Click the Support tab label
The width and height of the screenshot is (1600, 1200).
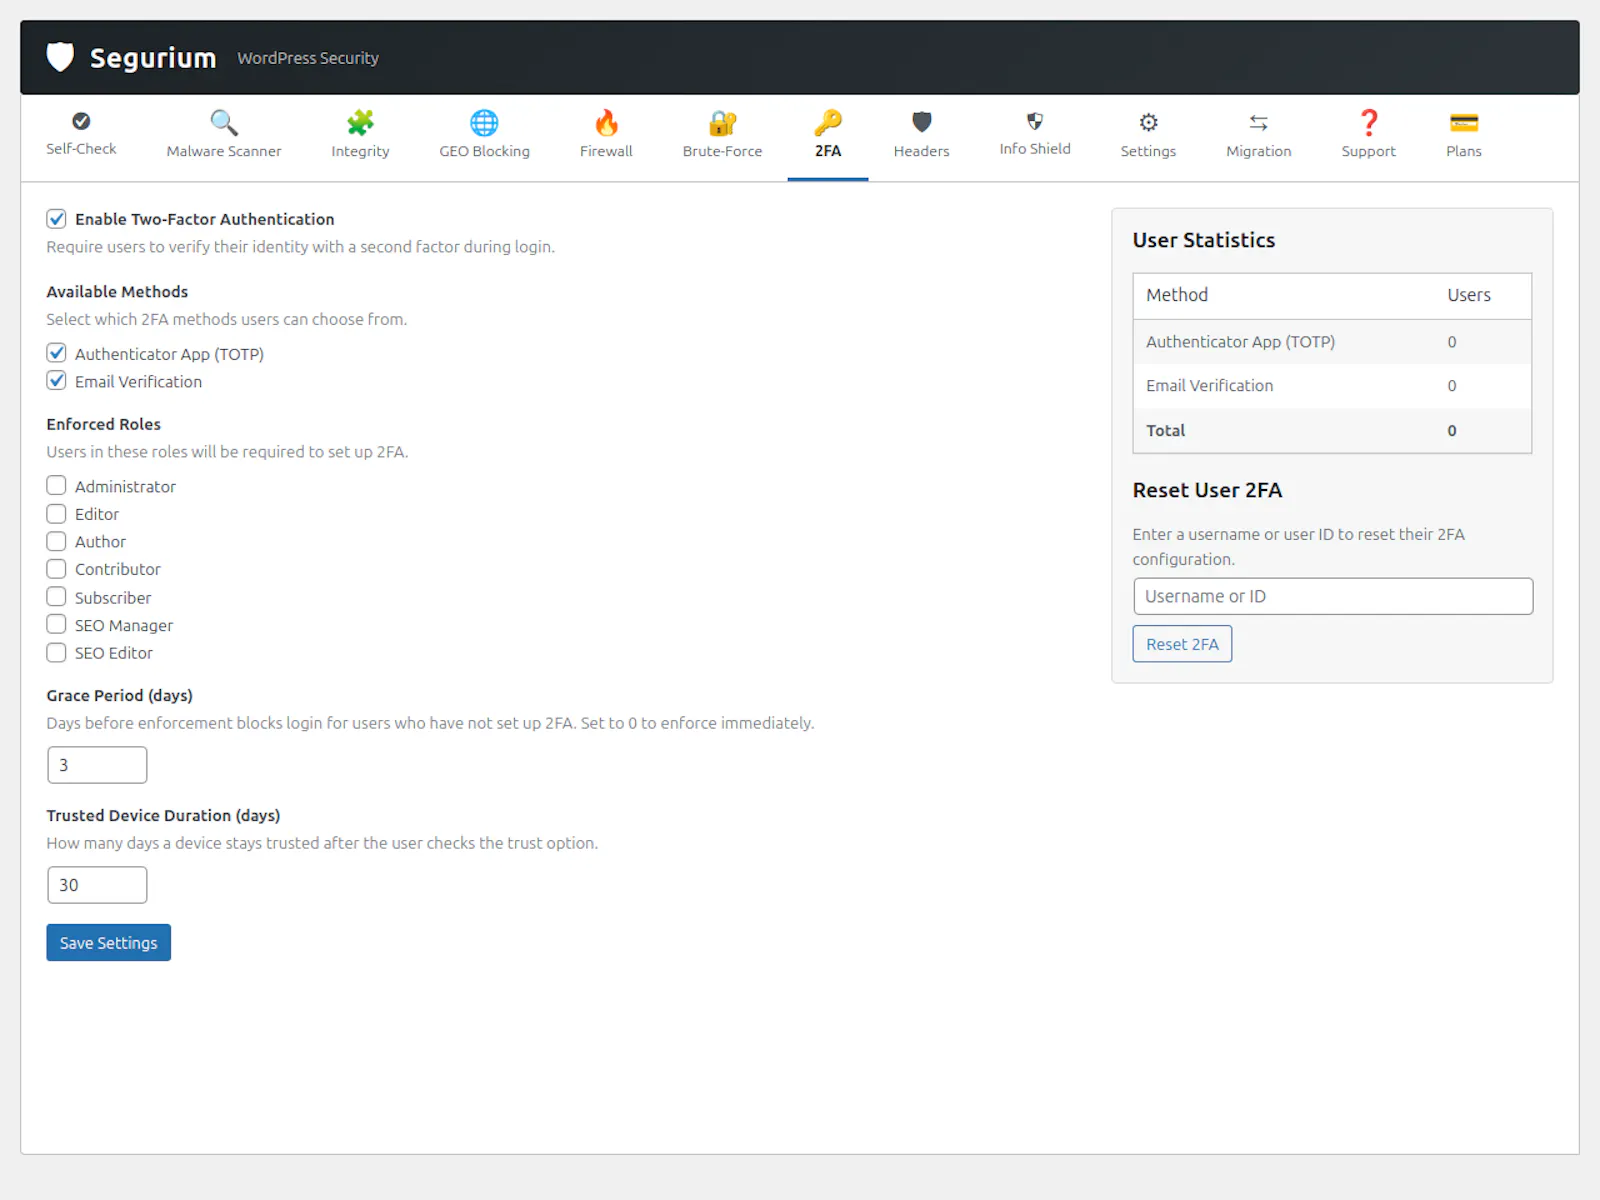pyautogui.click(x=1369, y=151)
